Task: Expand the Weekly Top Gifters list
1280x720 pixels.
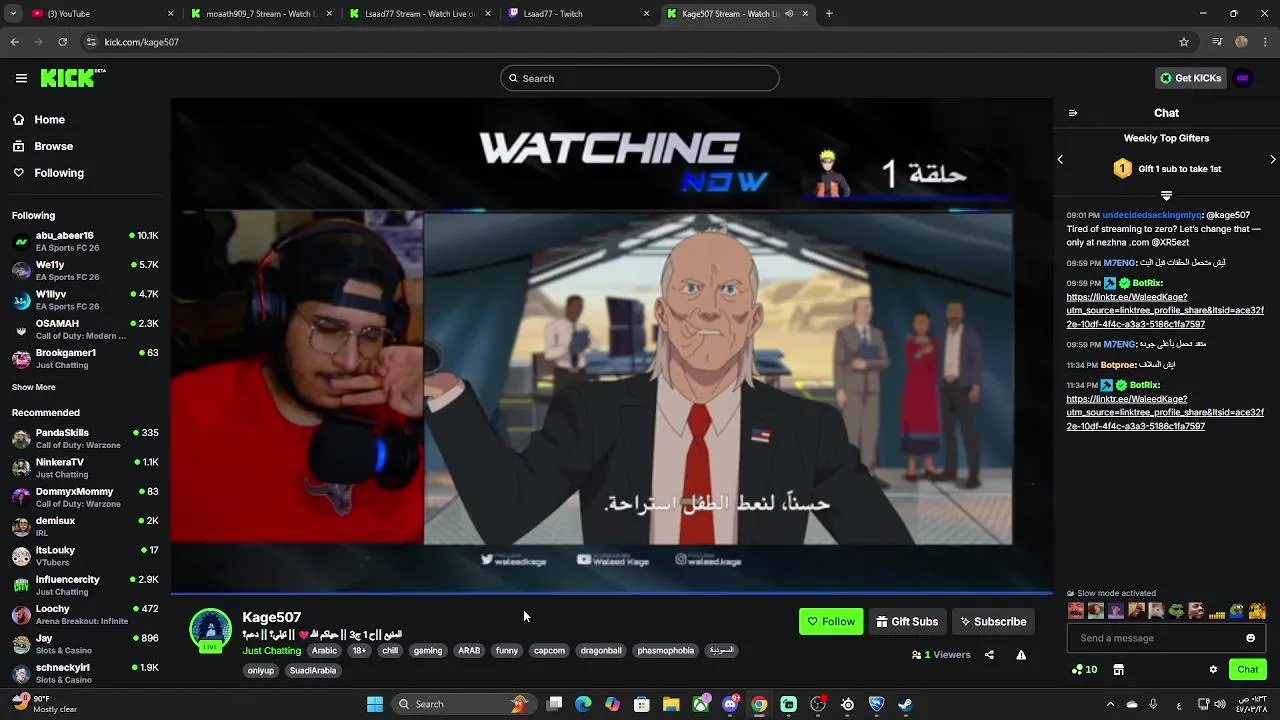Action: (1166, 195)
